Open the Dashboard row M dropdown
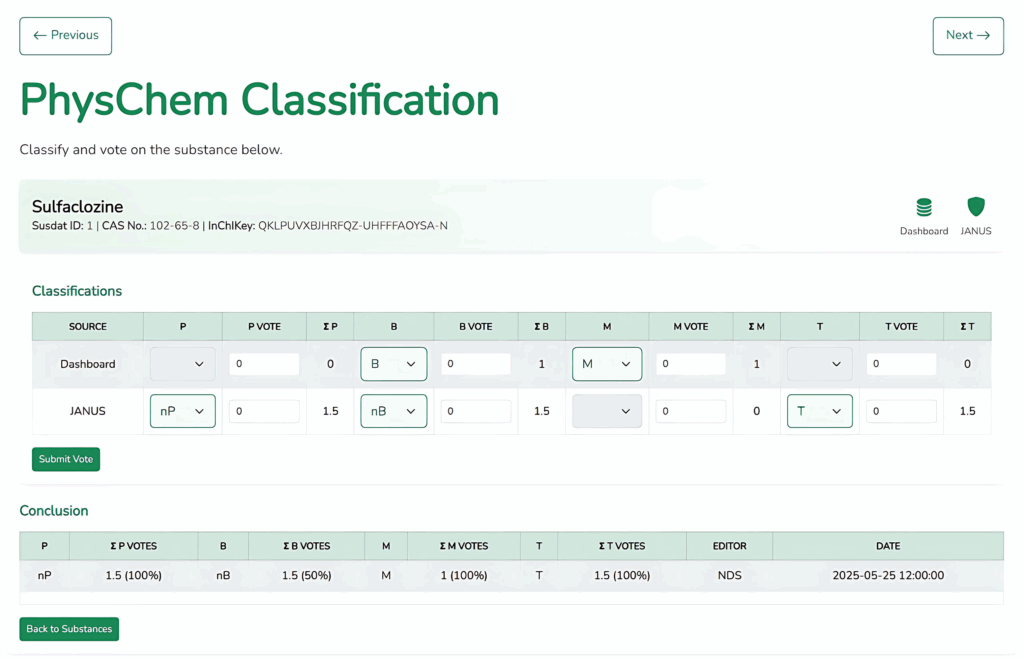Screen dimensions: 1024x659 607,364
